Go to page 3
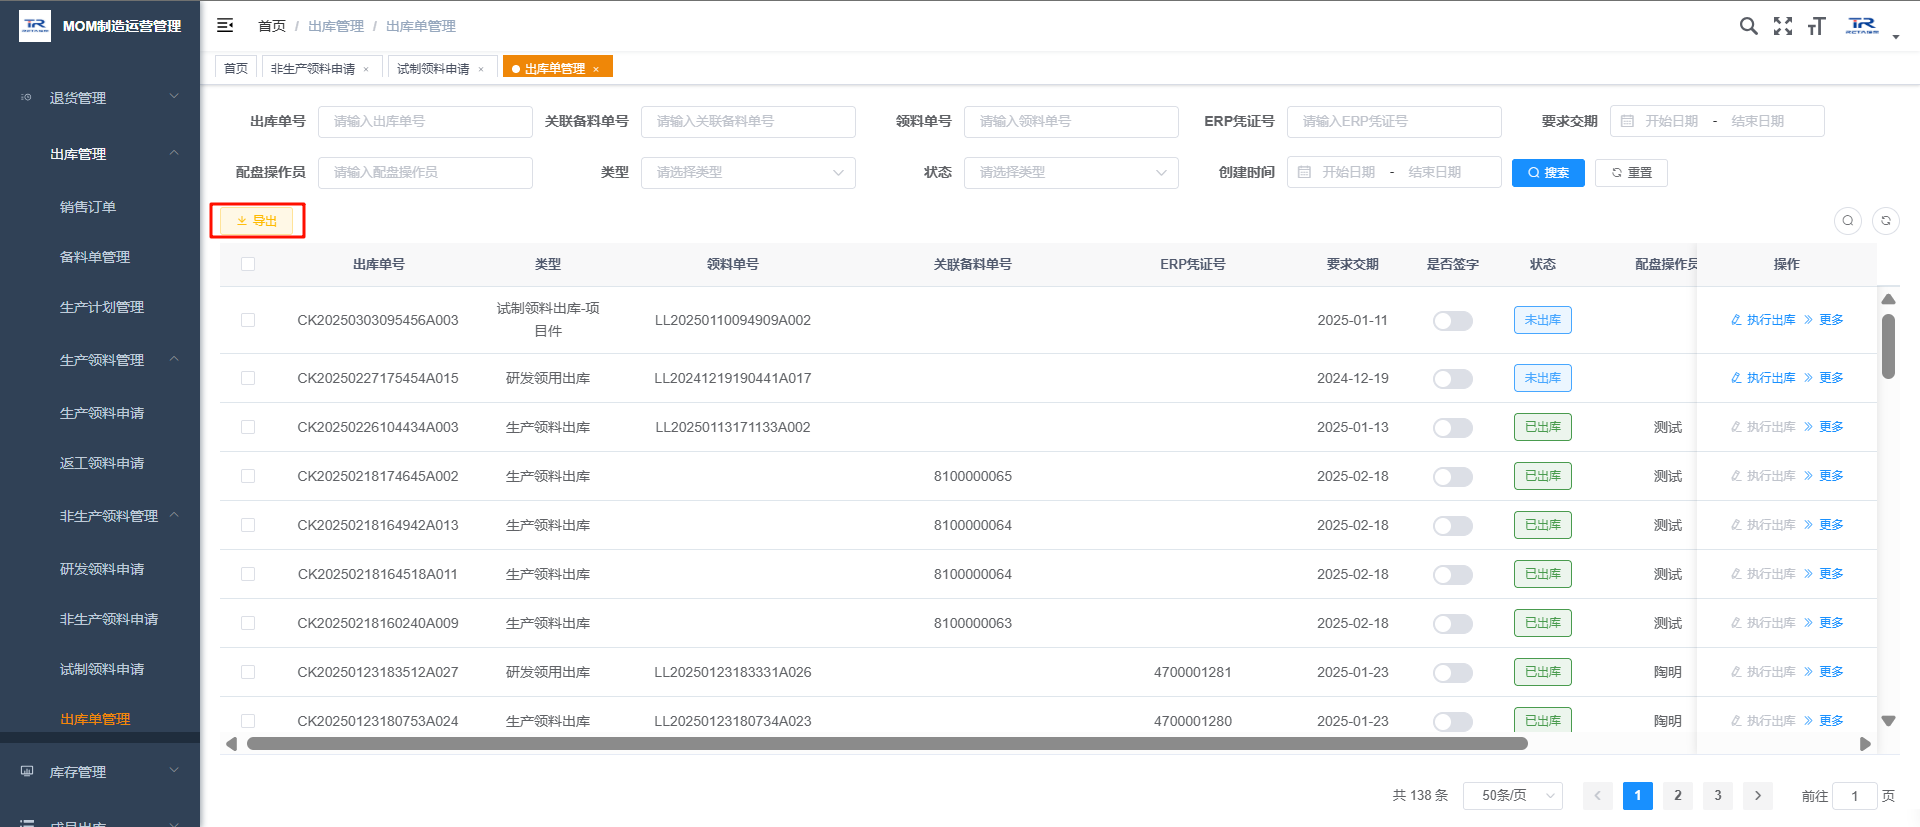The height and width of the screenshot is (827, 1920). tap(1718, 796)
